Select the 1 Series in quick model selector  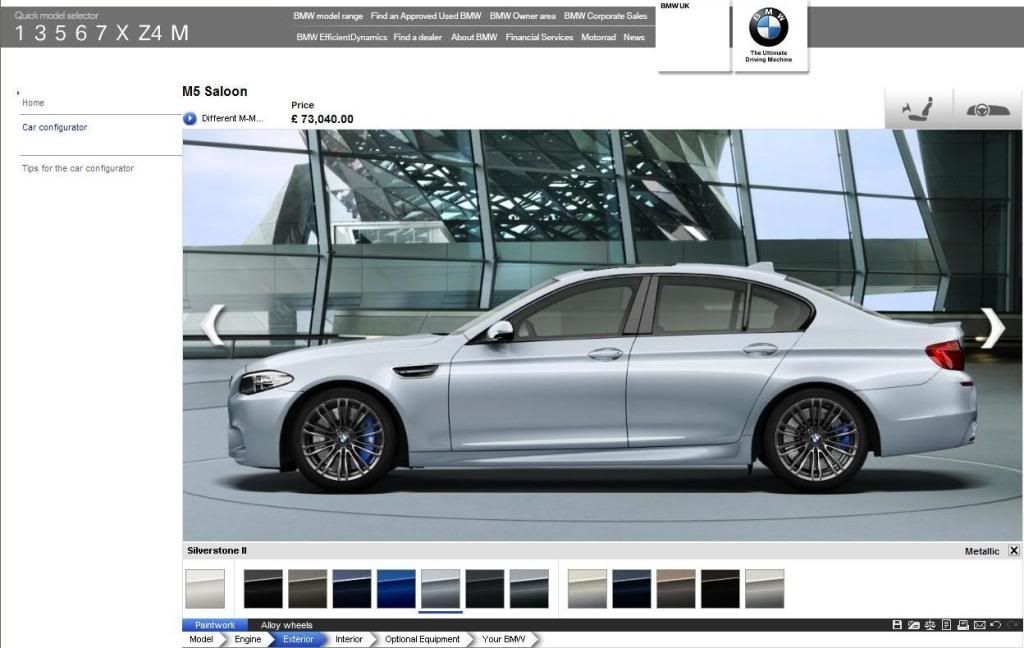(19, 33)
